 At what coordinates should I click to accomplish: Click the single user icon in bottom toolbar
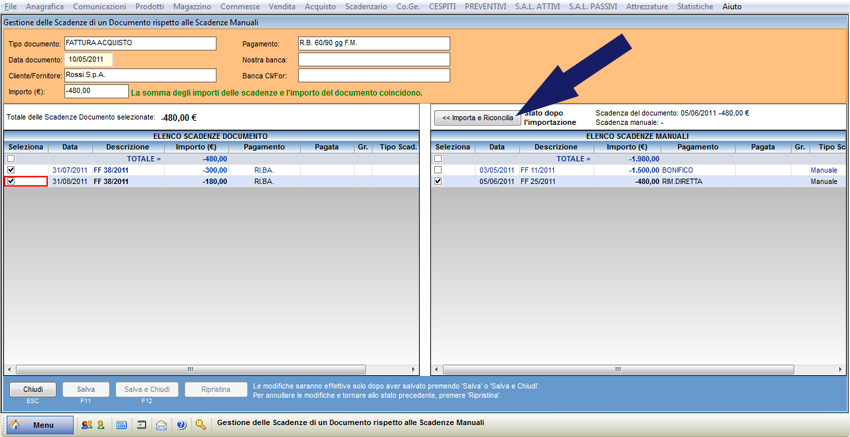point(101,425)
